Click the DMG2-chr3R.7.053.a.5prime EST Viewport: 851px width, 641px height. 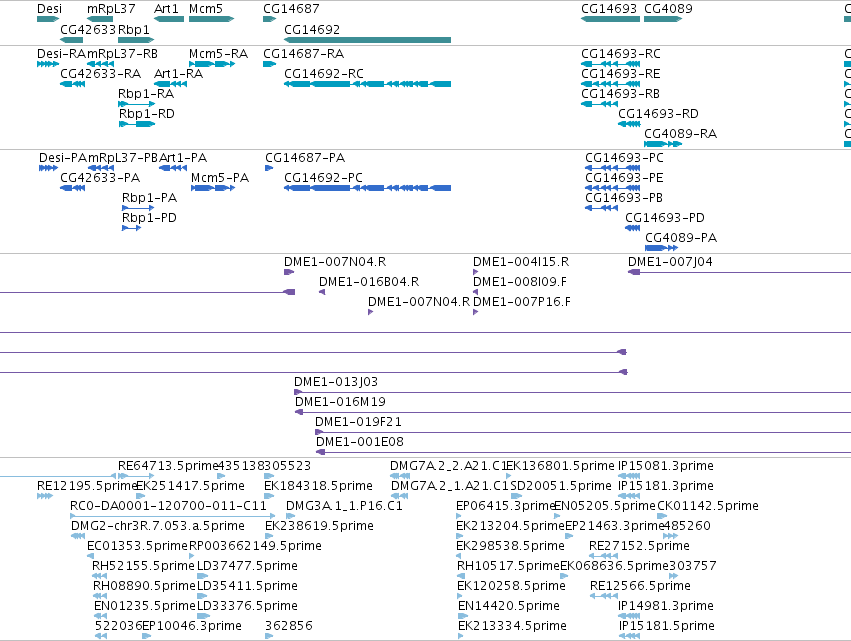click(x=78, y=536)
